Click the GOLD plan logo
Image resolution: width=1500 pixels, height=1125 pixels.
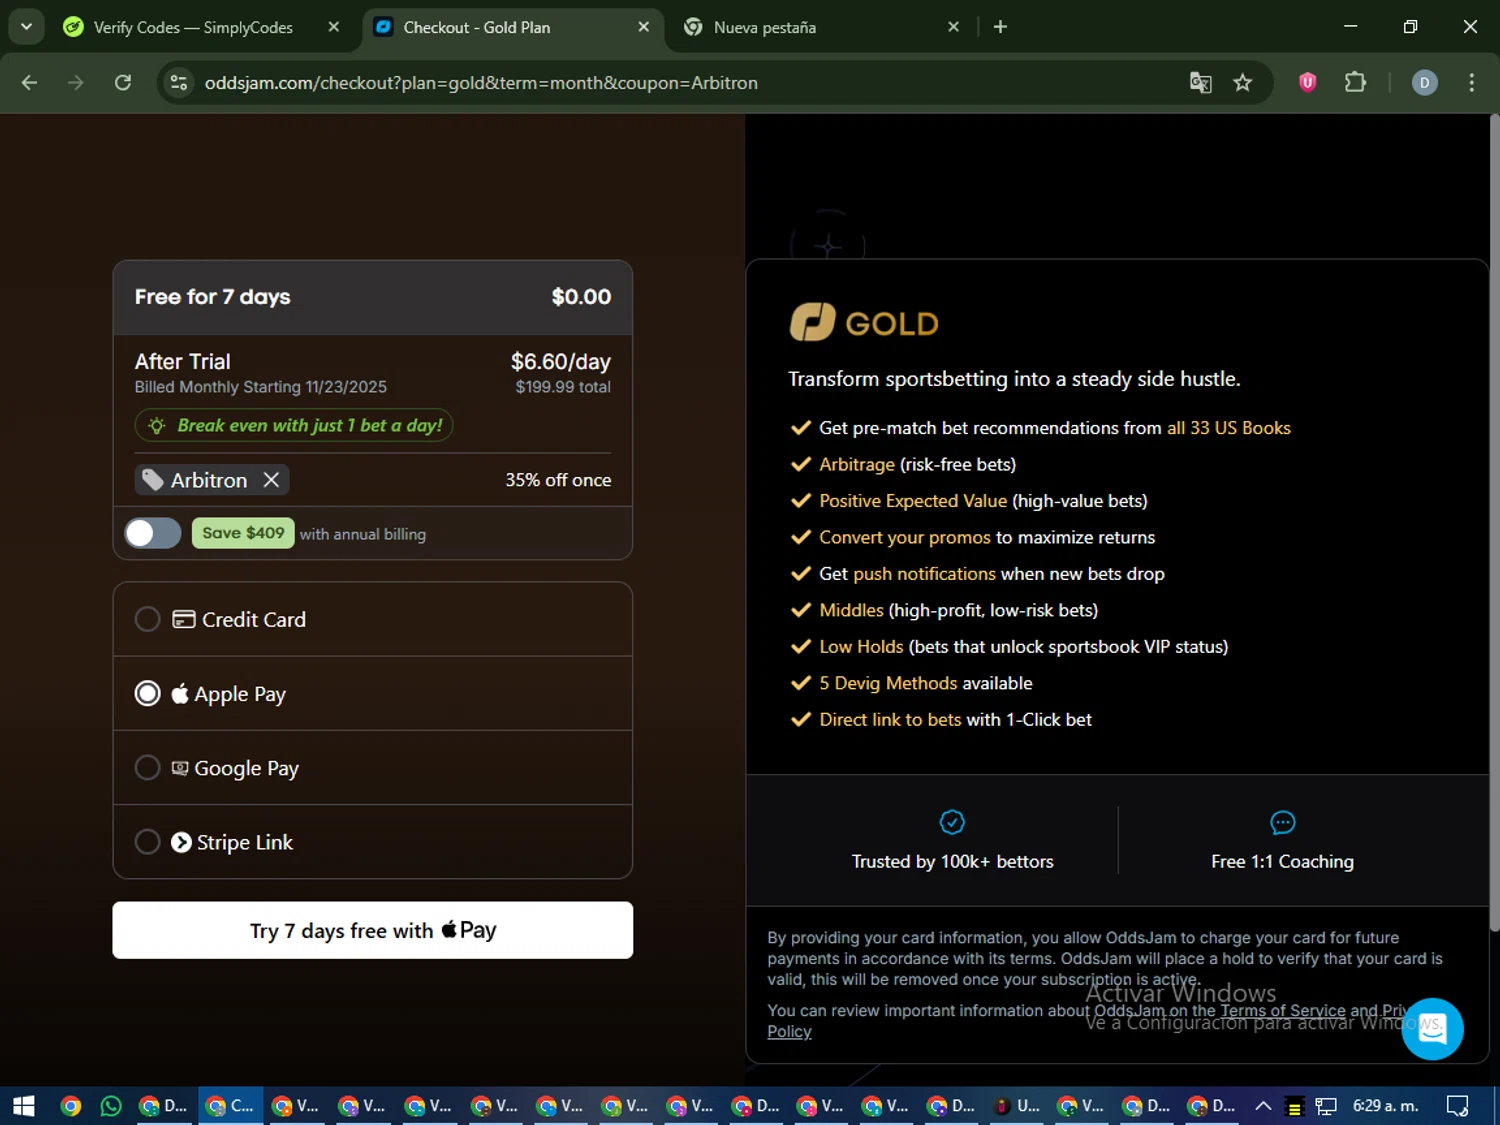pos(864,323)
